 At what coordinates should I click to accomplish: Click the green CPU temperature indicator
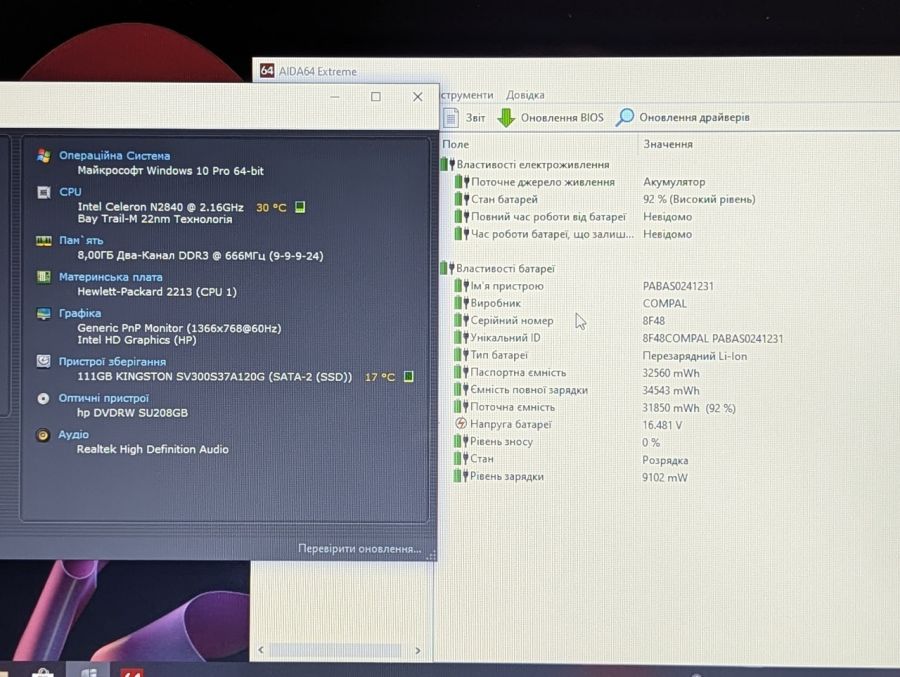(300, 207)
